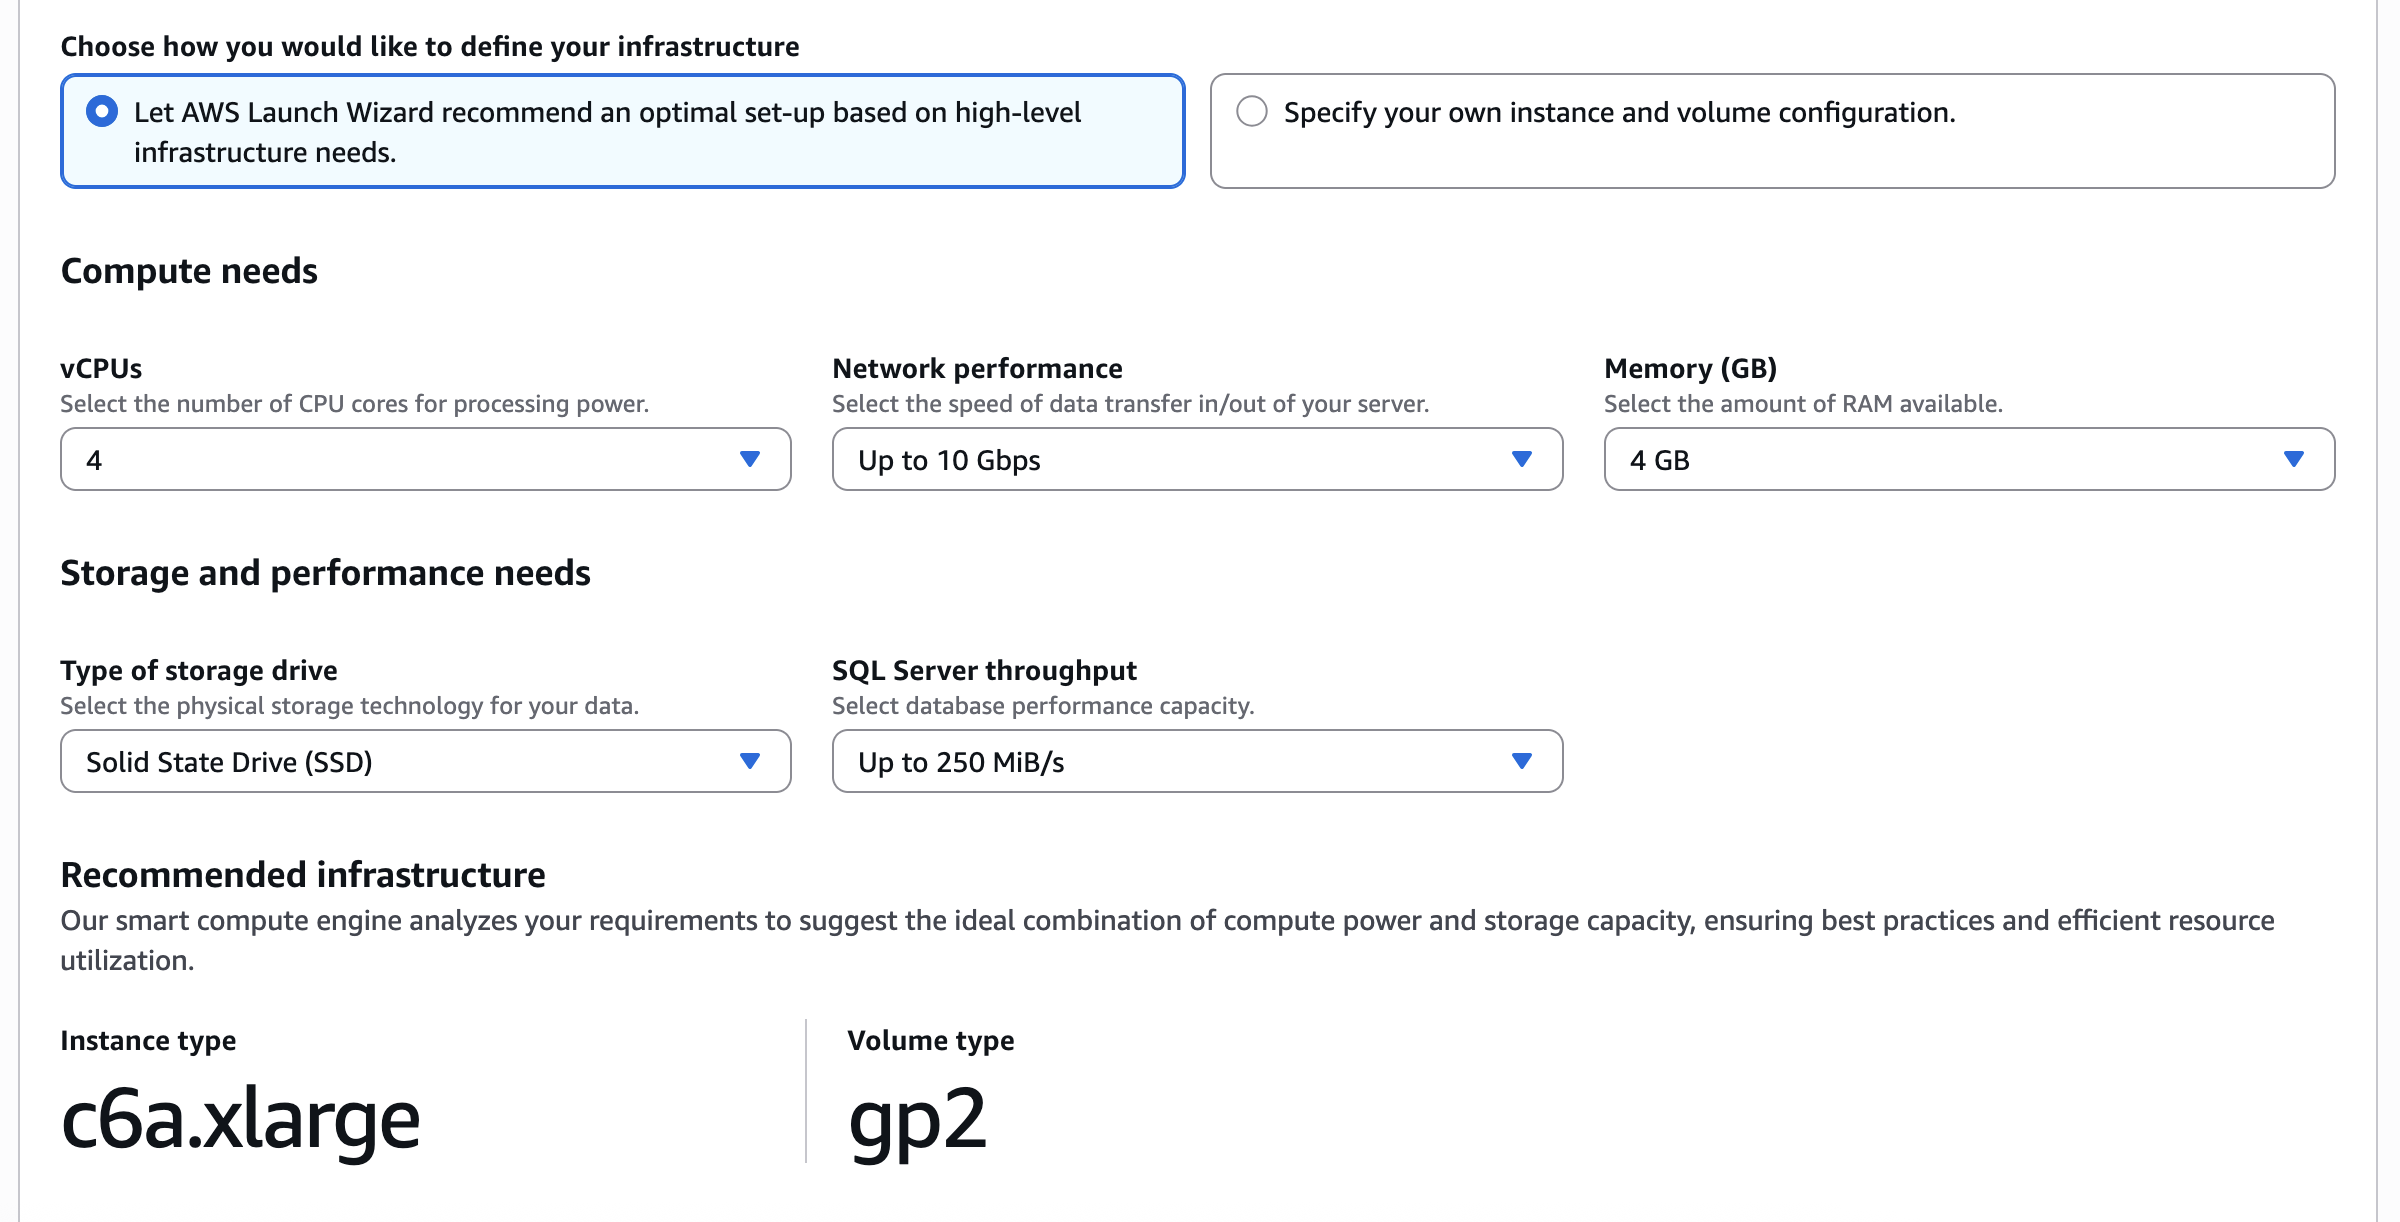
Task: Click the "Solid State Drive (SSD)" value text
Action: coord(229,761)
